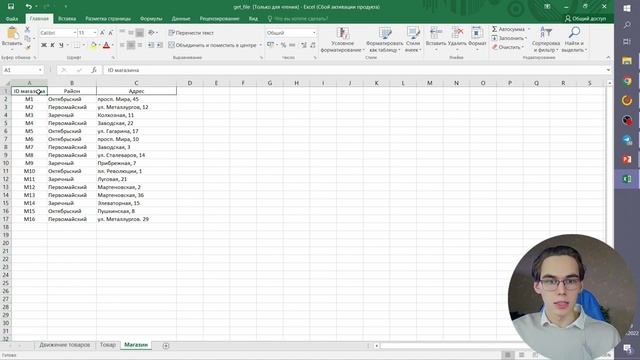
Task: Toggle Перенести текст wrap text
Action: click(191, 33)
